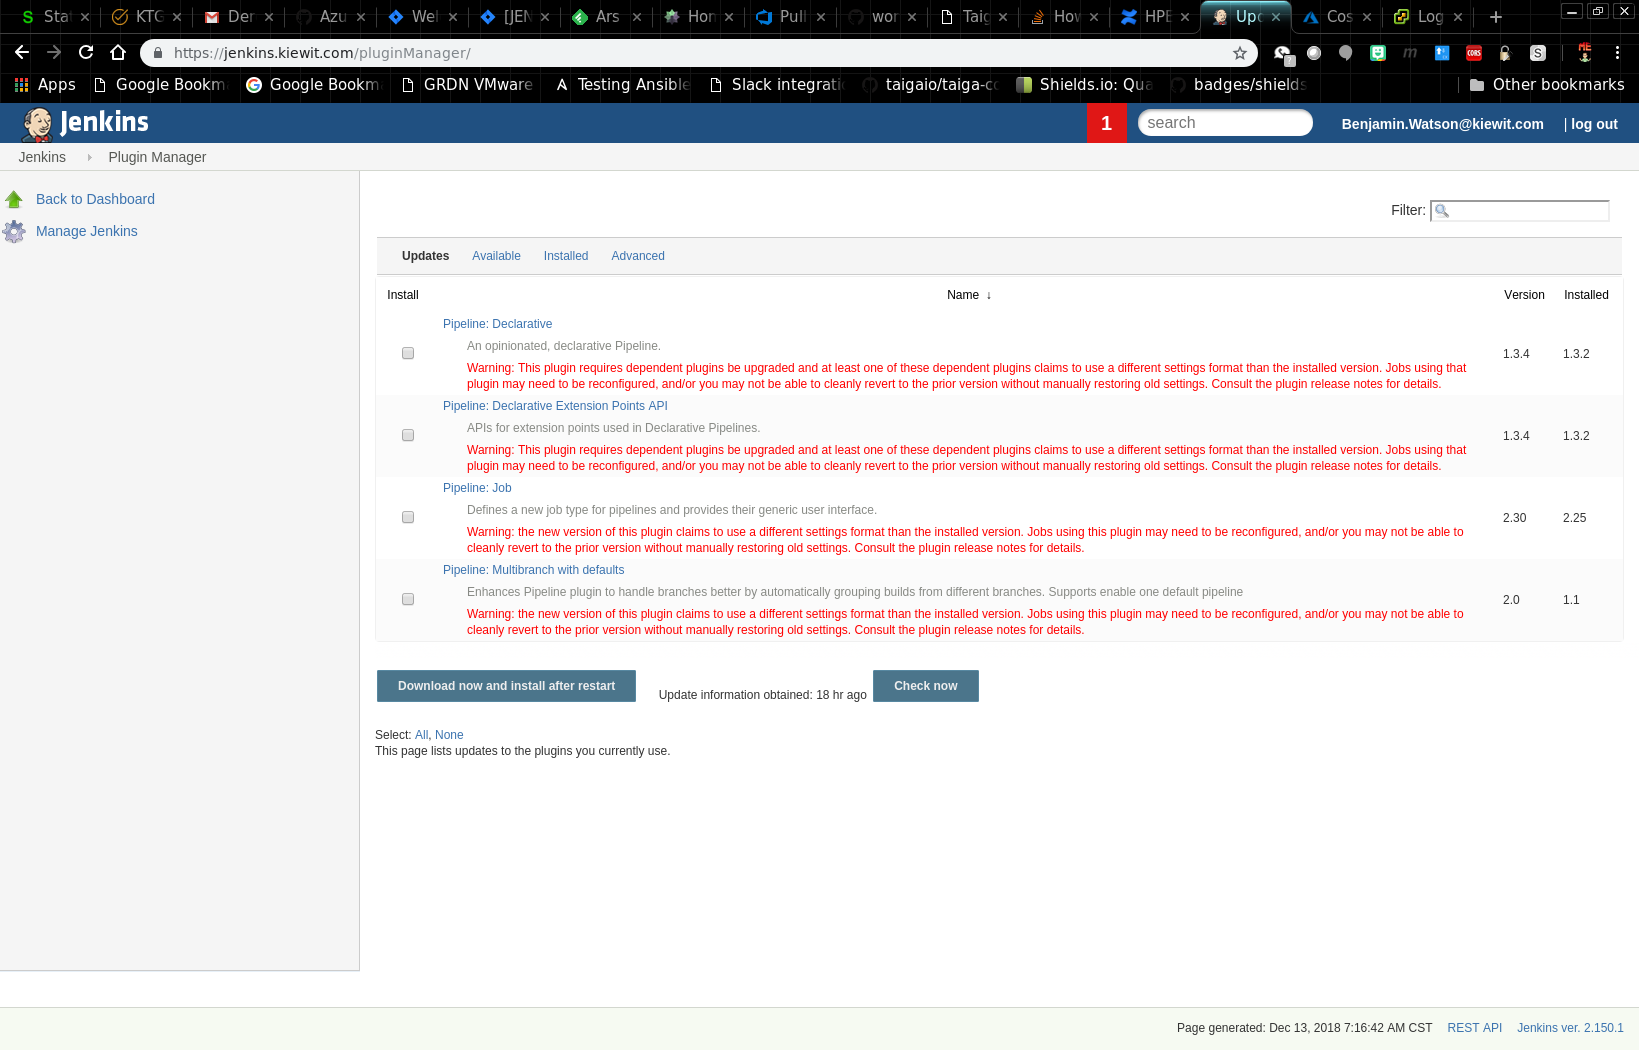Open Manage Jenkins via the gear icon
The height and width of the screenshot is (1050, 1639).
[x=15, y=231]
